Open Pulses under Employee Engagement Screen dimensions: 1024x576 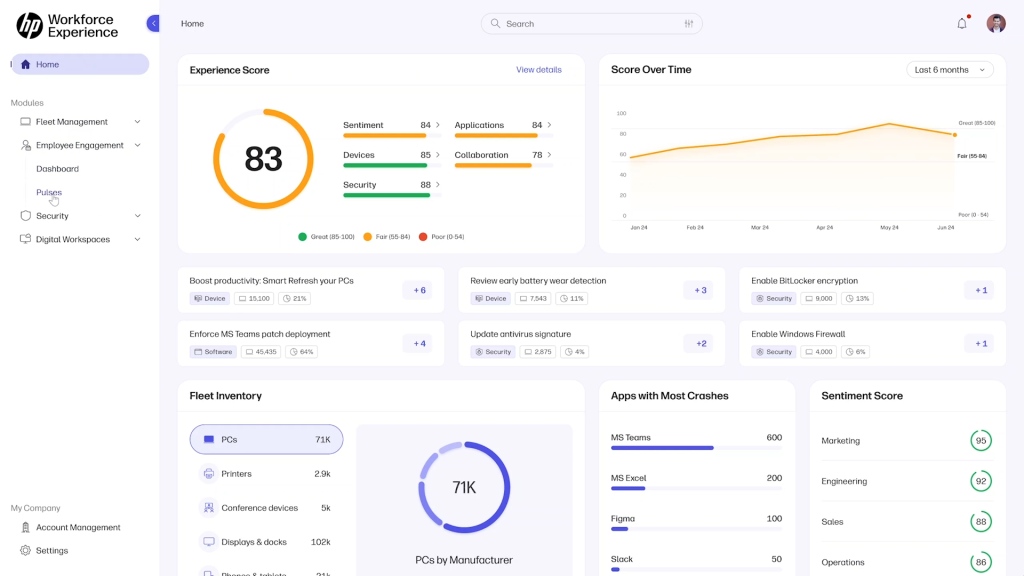click(49, 192)
